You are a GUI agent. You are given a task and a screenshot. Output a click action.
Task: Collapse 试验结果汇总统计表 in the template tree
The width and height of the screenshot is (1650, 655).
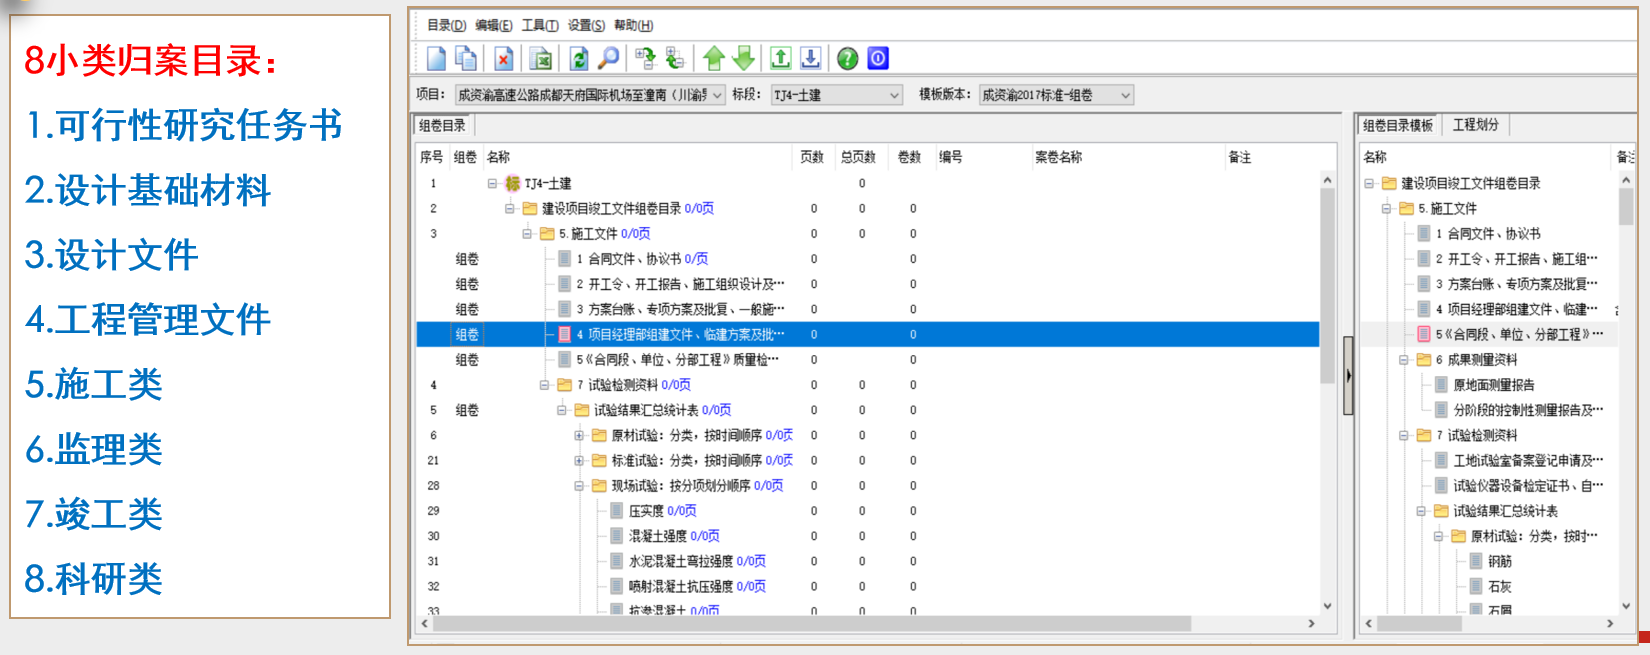coord(1421,511)
